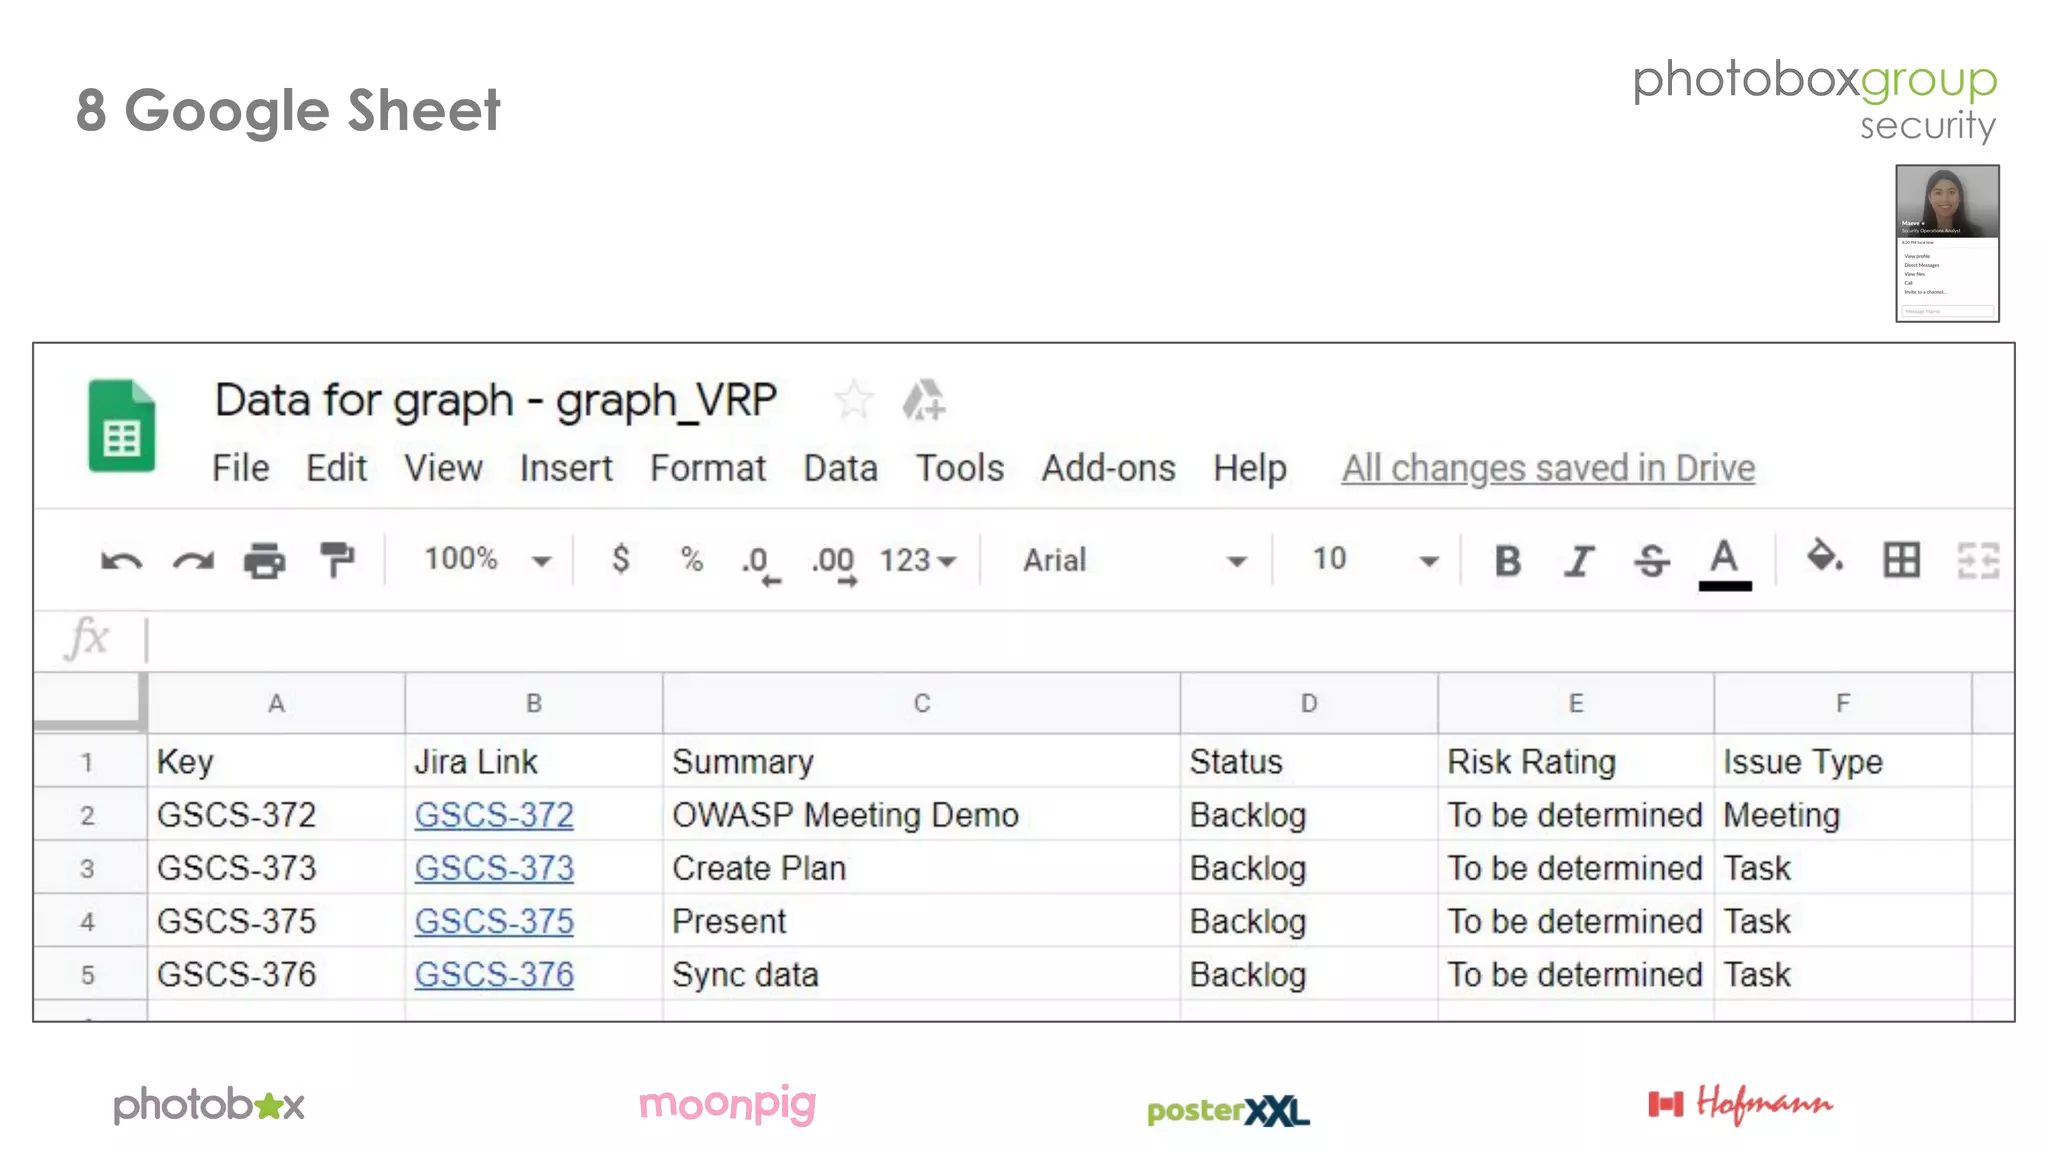Select Backlog status in row 2
Screen dimensions: 2048x1152
[1309, 815]
